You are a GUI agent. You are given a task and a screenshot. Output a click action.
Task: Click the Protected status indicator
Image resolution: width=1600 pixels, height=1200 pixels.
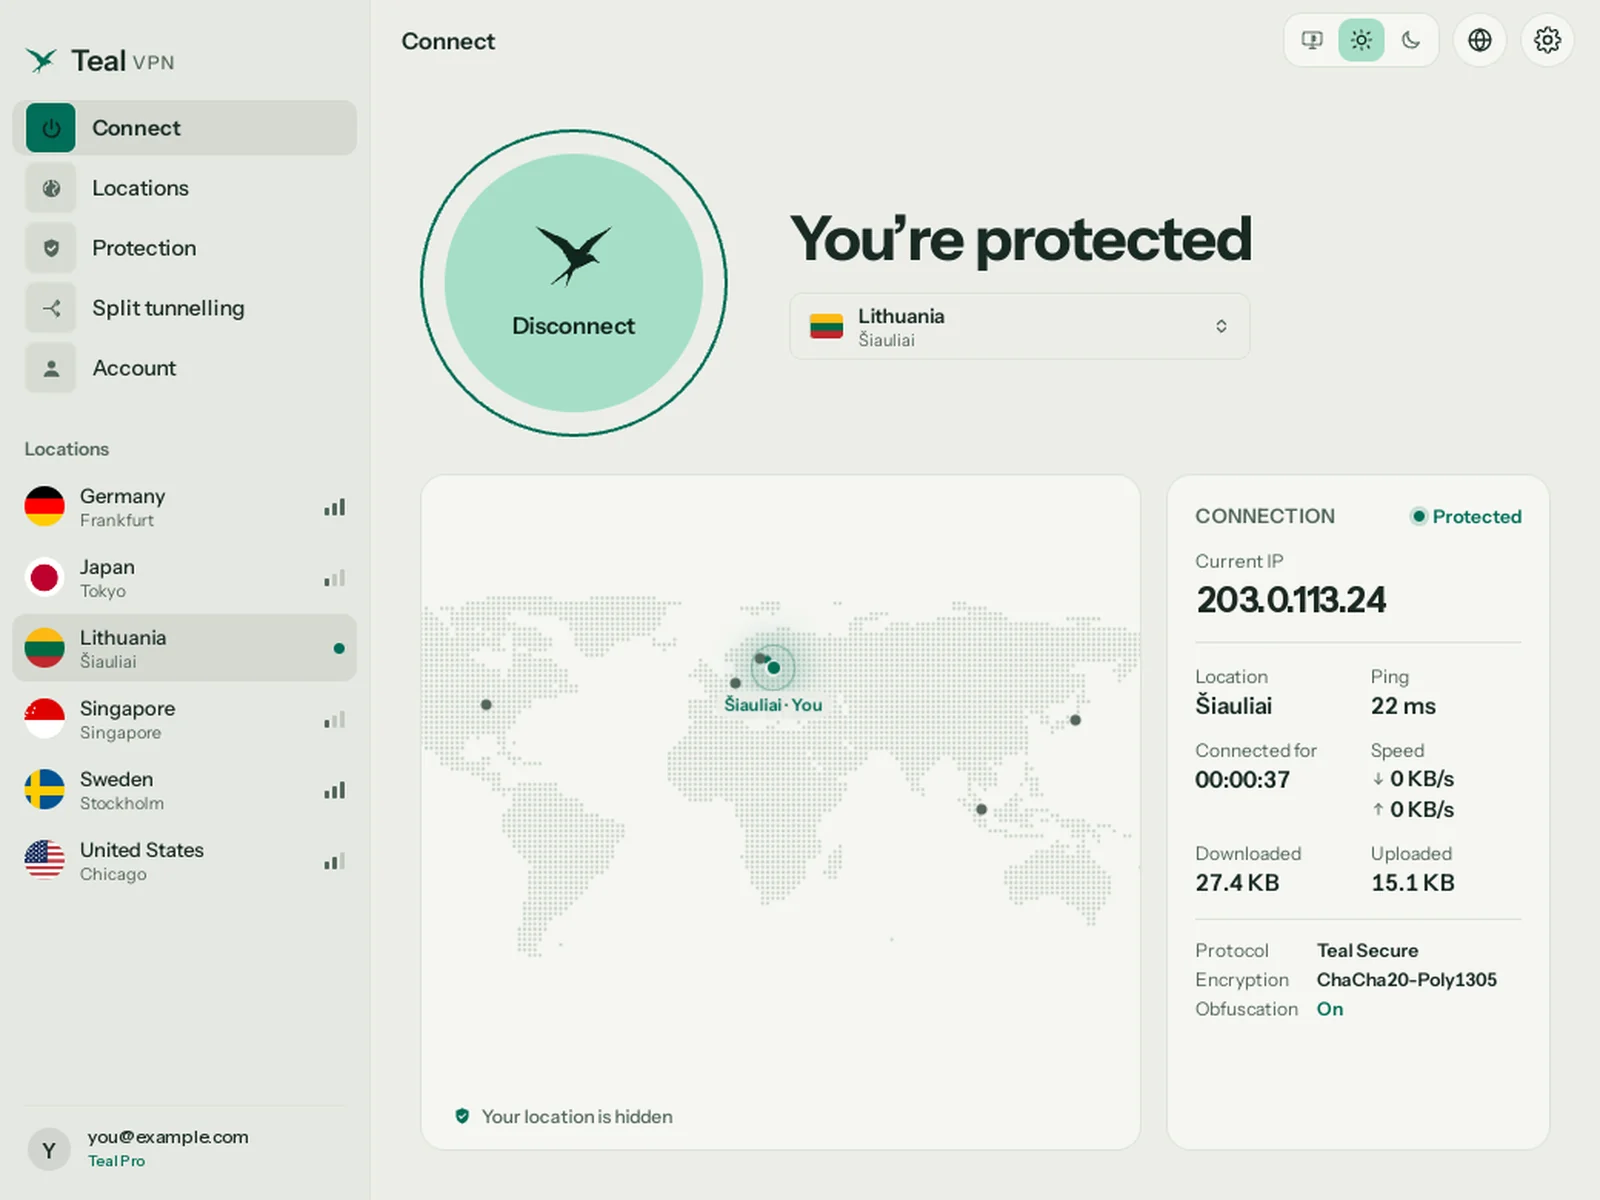[x=1466, y=516]
